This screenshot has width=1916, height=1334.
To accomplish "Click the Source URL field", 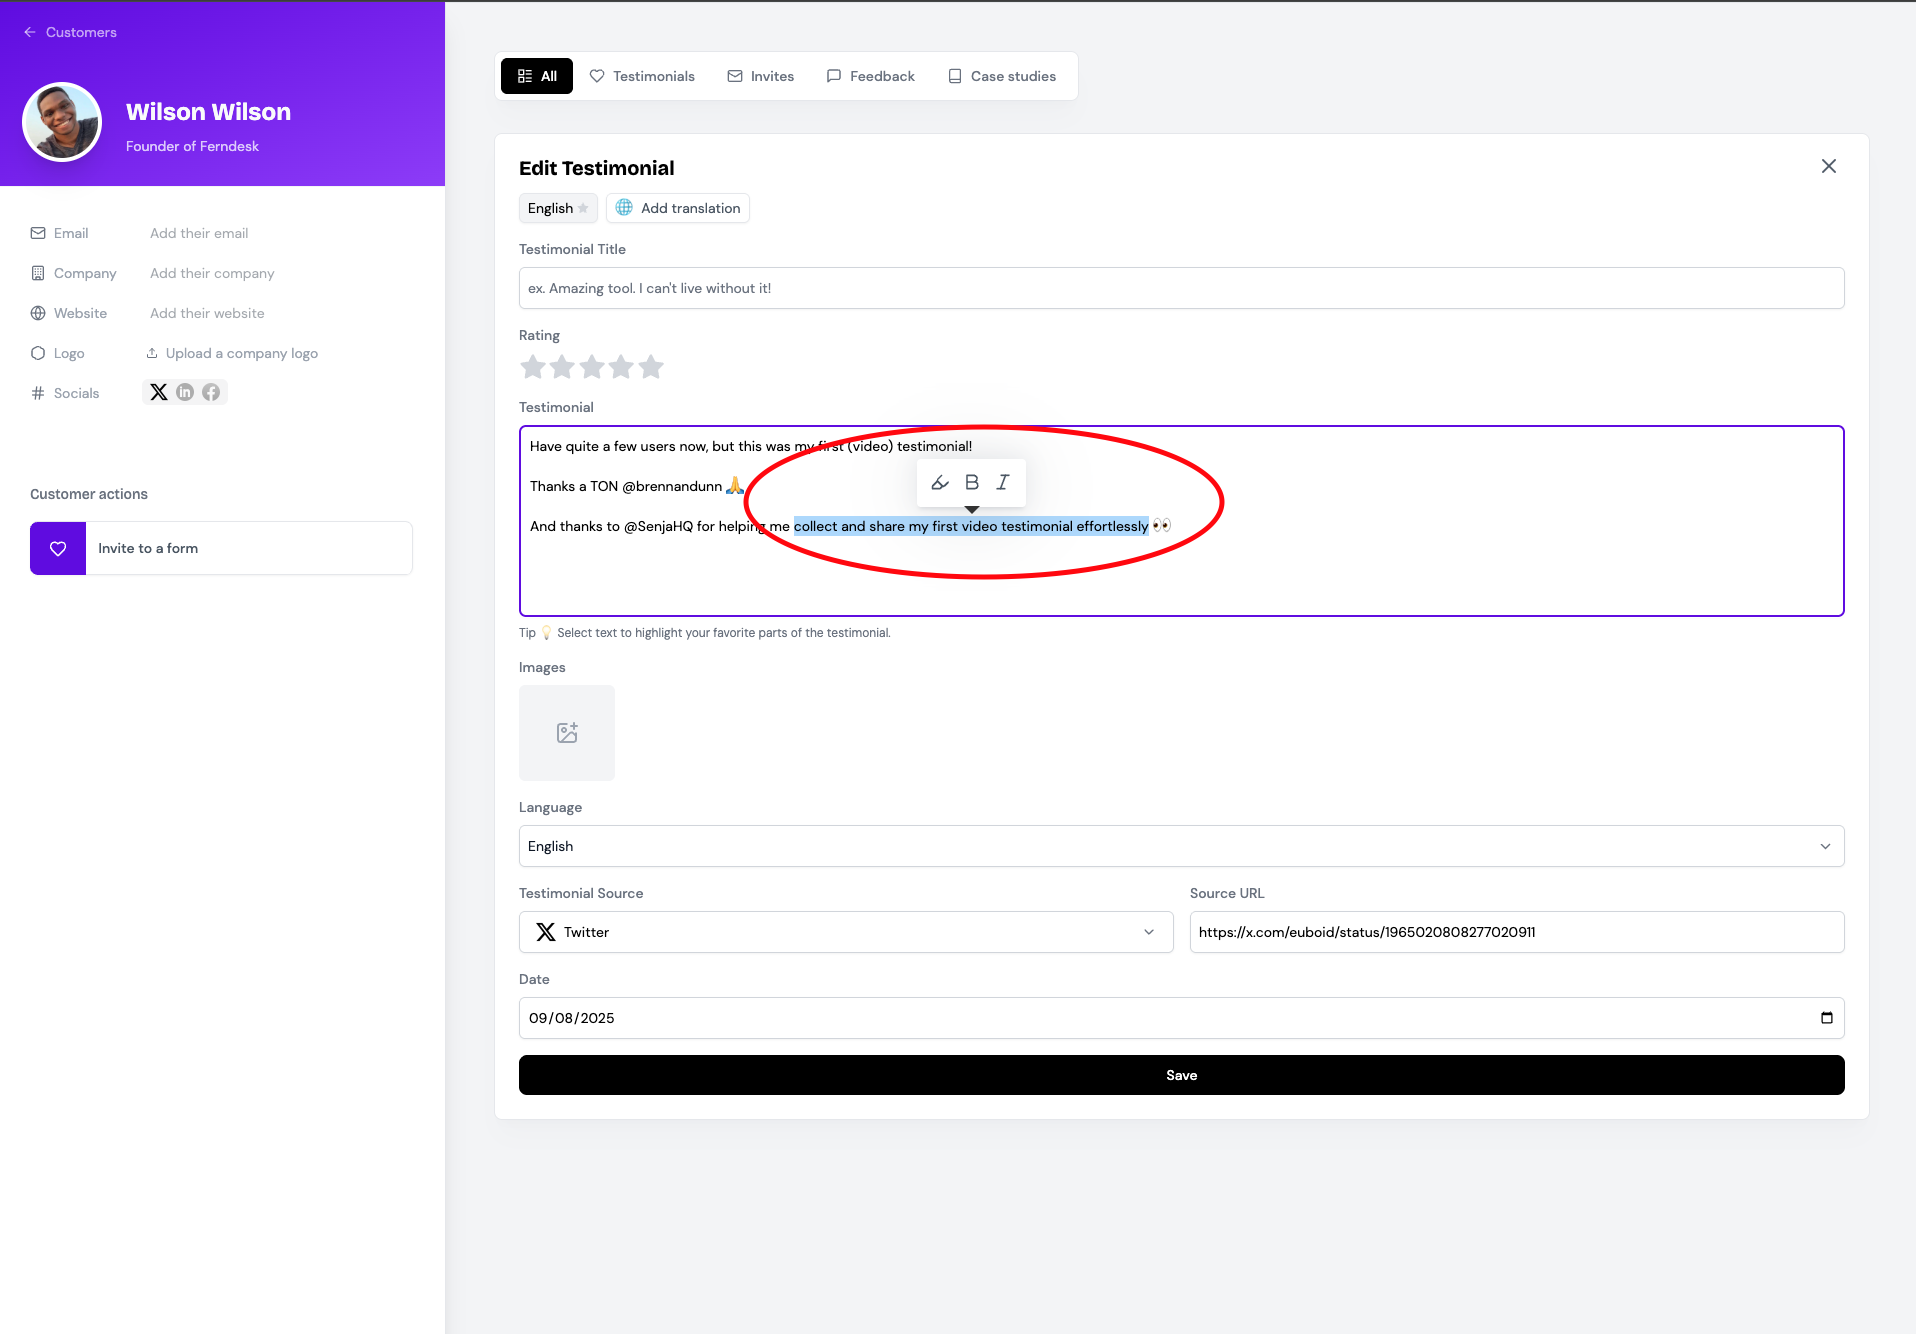I will pyautogui.click(x=1517, y=932).
